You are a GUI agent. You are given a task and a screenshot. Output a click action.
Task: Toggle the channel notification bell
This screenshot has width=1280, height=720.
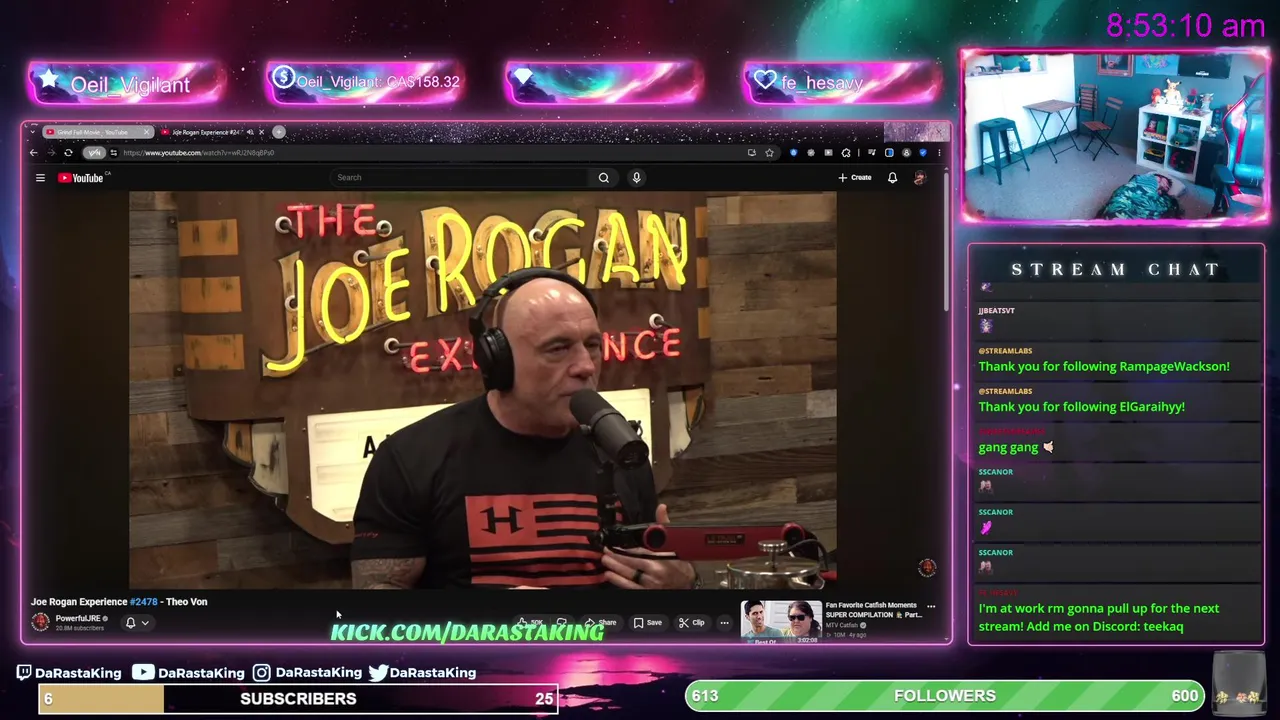pos(130,623)
